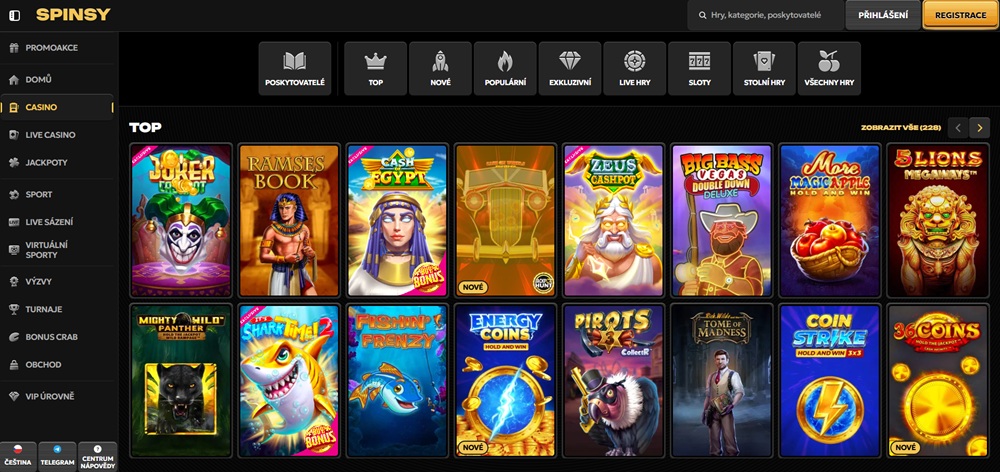1000x472 pixels.
Task: Open More Magic Apple game
Action: tap(830, 221)
